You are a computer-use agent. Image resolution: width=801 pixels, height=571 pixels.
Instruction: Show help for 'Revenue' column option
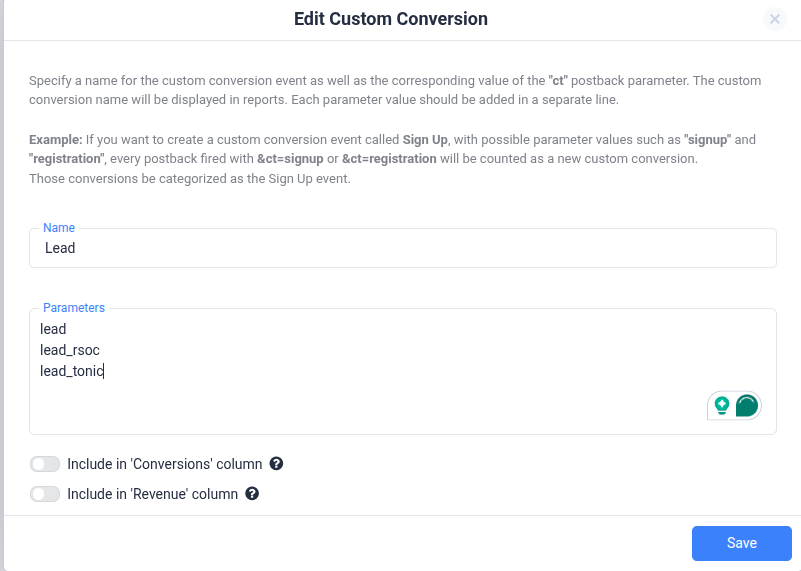[x=252, y=494]
